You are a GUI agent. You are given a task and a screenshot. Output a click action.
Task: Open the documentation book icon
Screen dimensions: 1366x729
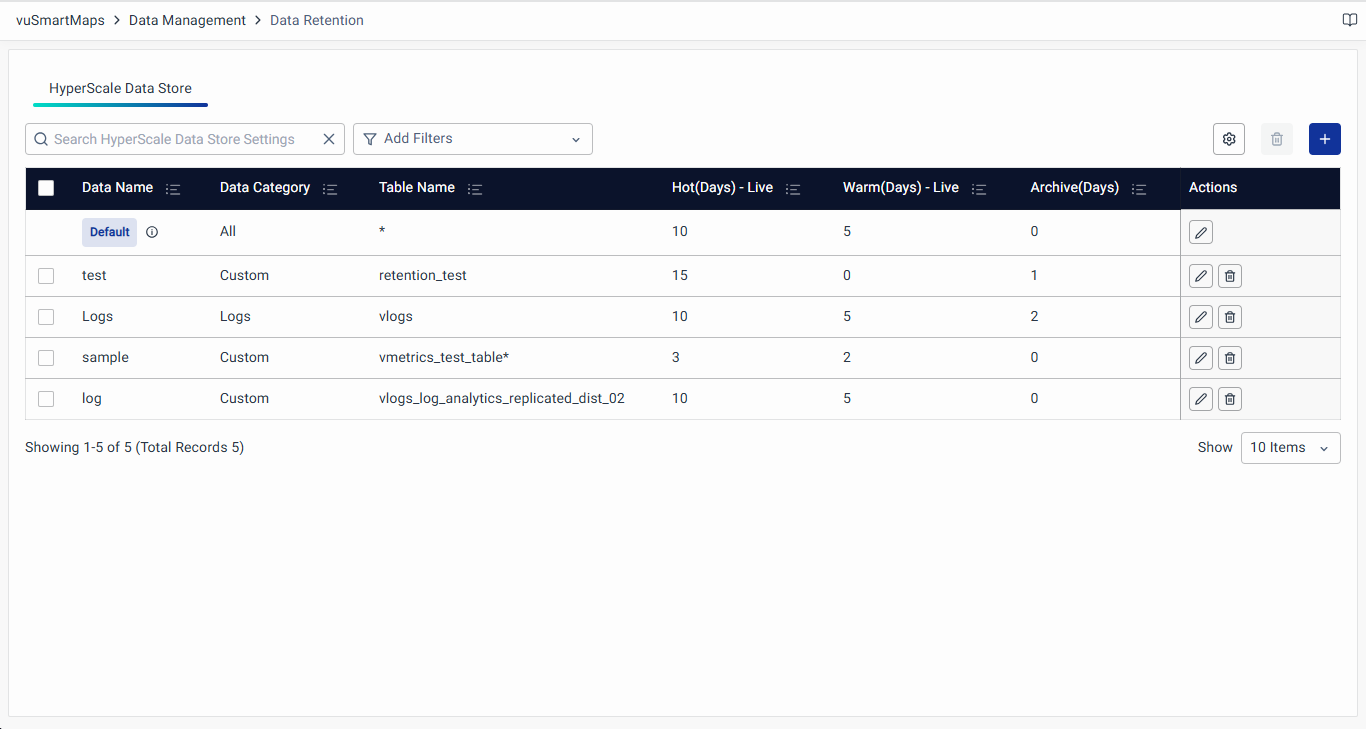(x=1349, y=20)
